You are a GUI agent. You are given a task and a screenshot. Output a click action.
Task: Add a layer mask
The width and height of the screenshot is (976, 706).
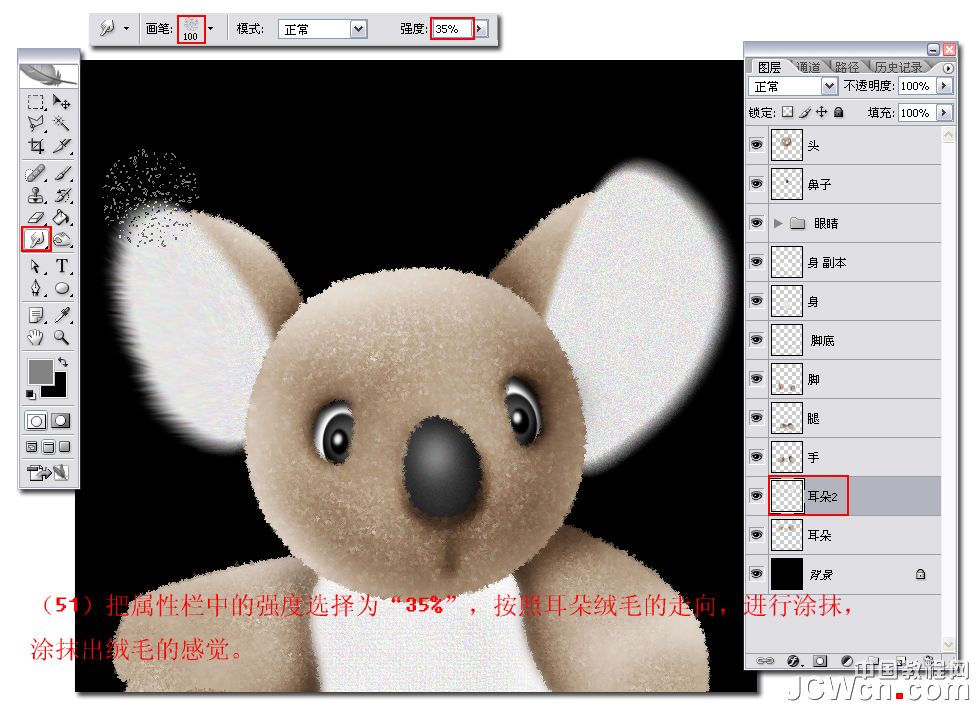[x=820, y=661]
